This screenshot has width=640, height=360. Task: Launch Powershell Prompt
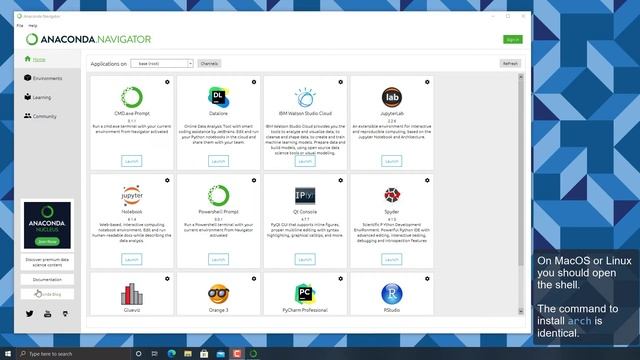(x=218, y=259)
